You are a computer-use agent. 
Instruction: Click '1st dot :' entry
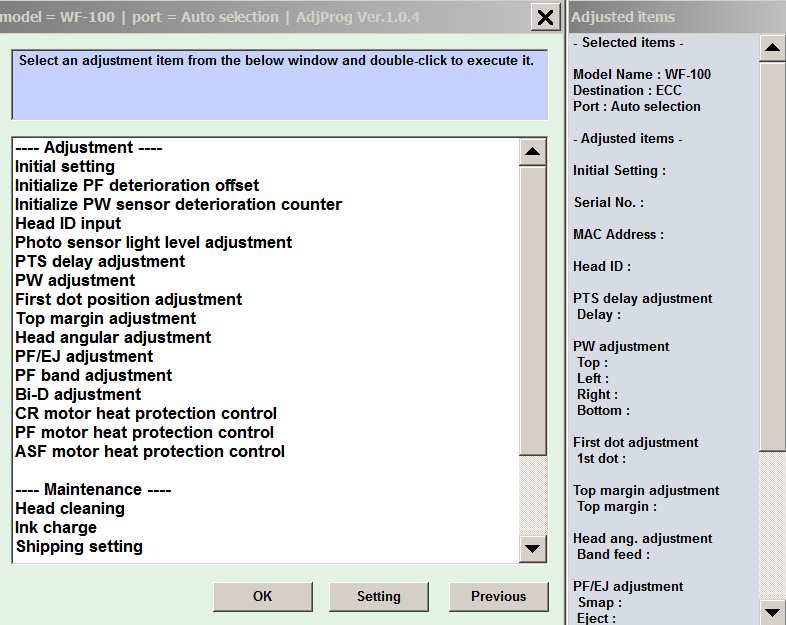click(x=602, y=459)
